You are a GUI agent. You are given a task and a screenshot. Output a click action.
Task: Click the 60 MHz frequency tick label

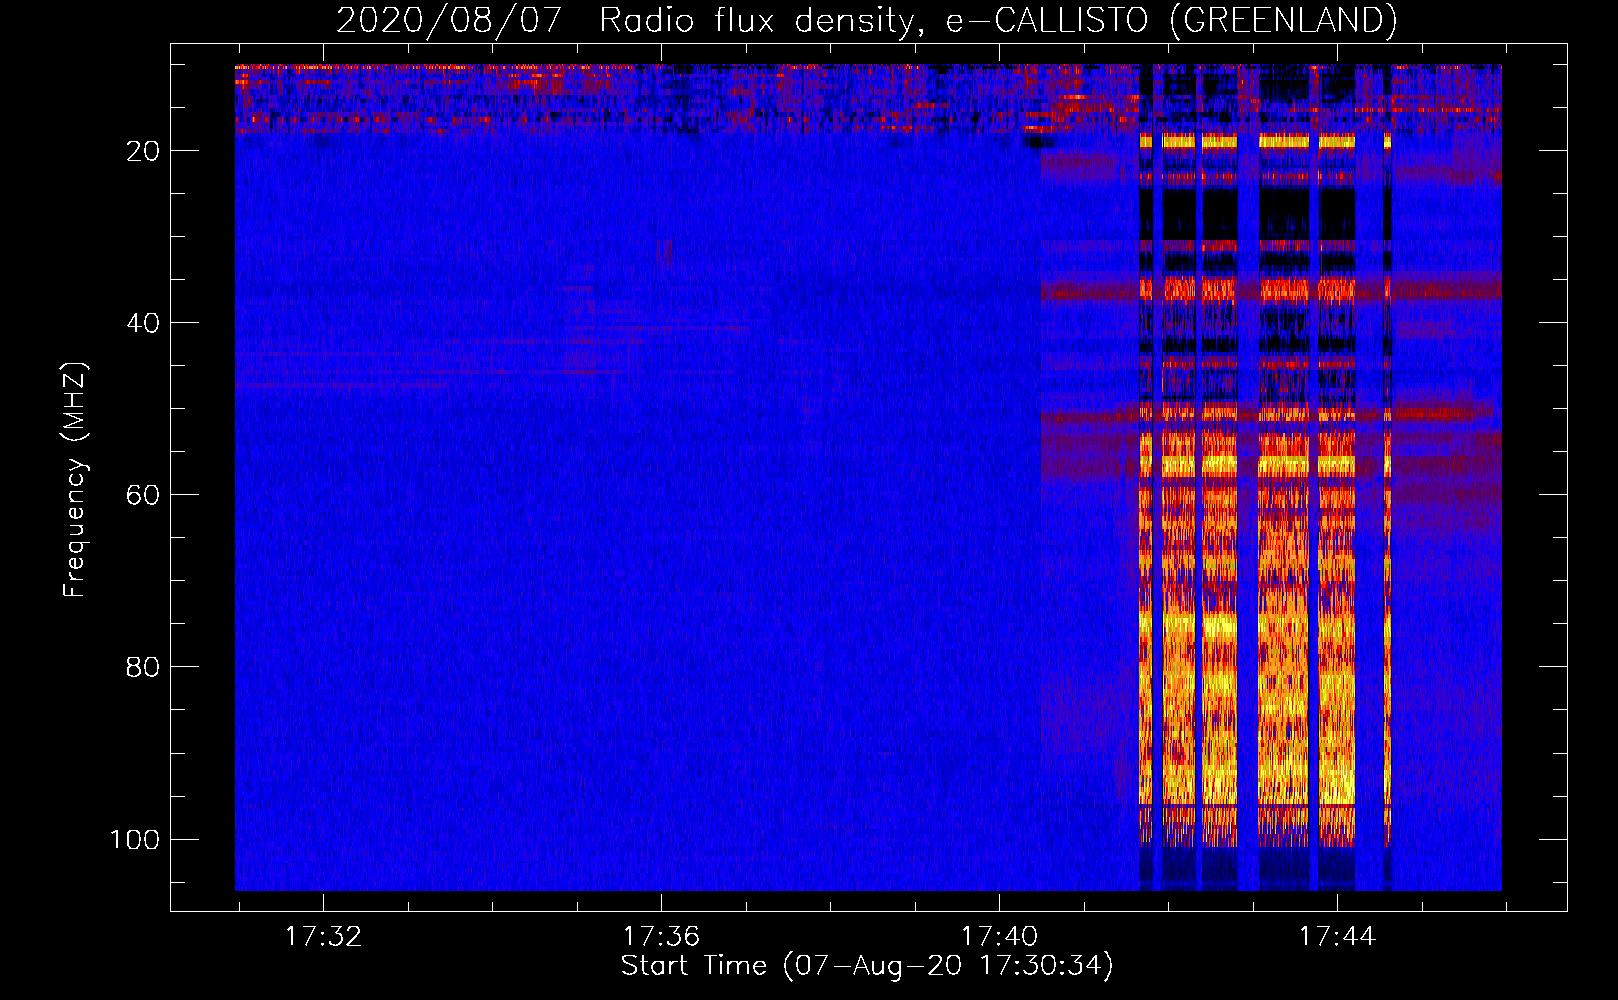click(x=143, y=495)
